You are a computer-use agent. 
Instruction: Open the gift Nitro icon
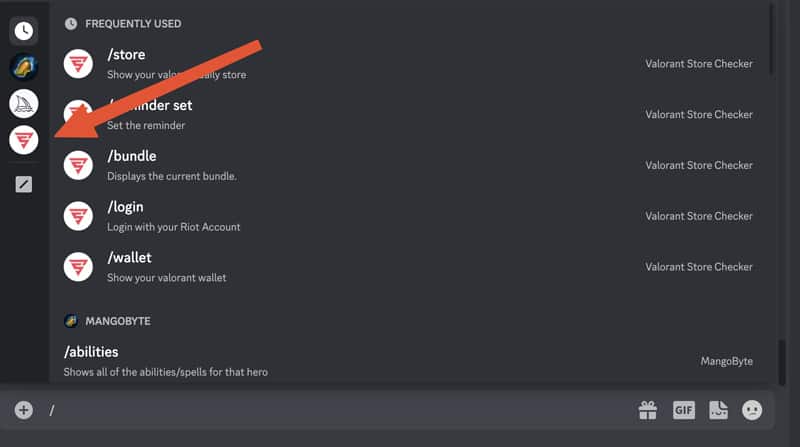[648, 410]
